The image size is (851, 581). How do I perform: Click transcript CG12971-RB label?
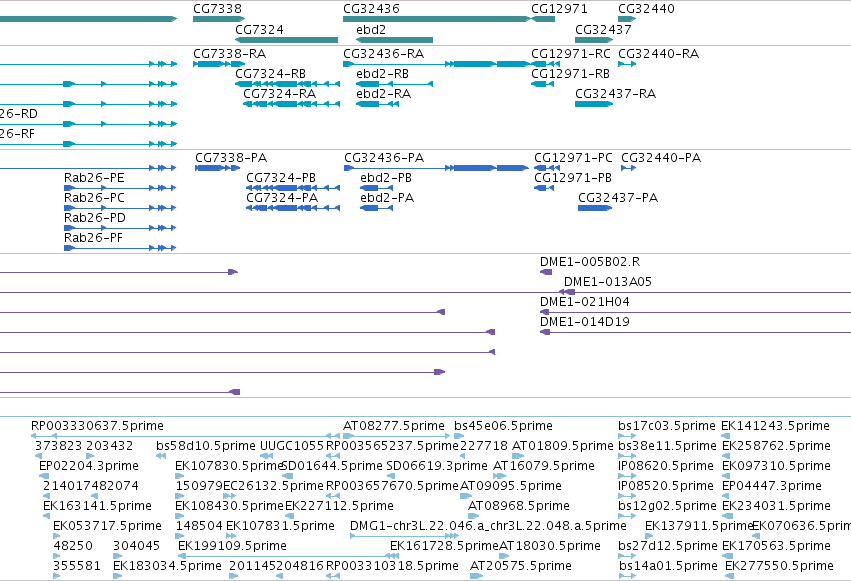click(570, 74)
